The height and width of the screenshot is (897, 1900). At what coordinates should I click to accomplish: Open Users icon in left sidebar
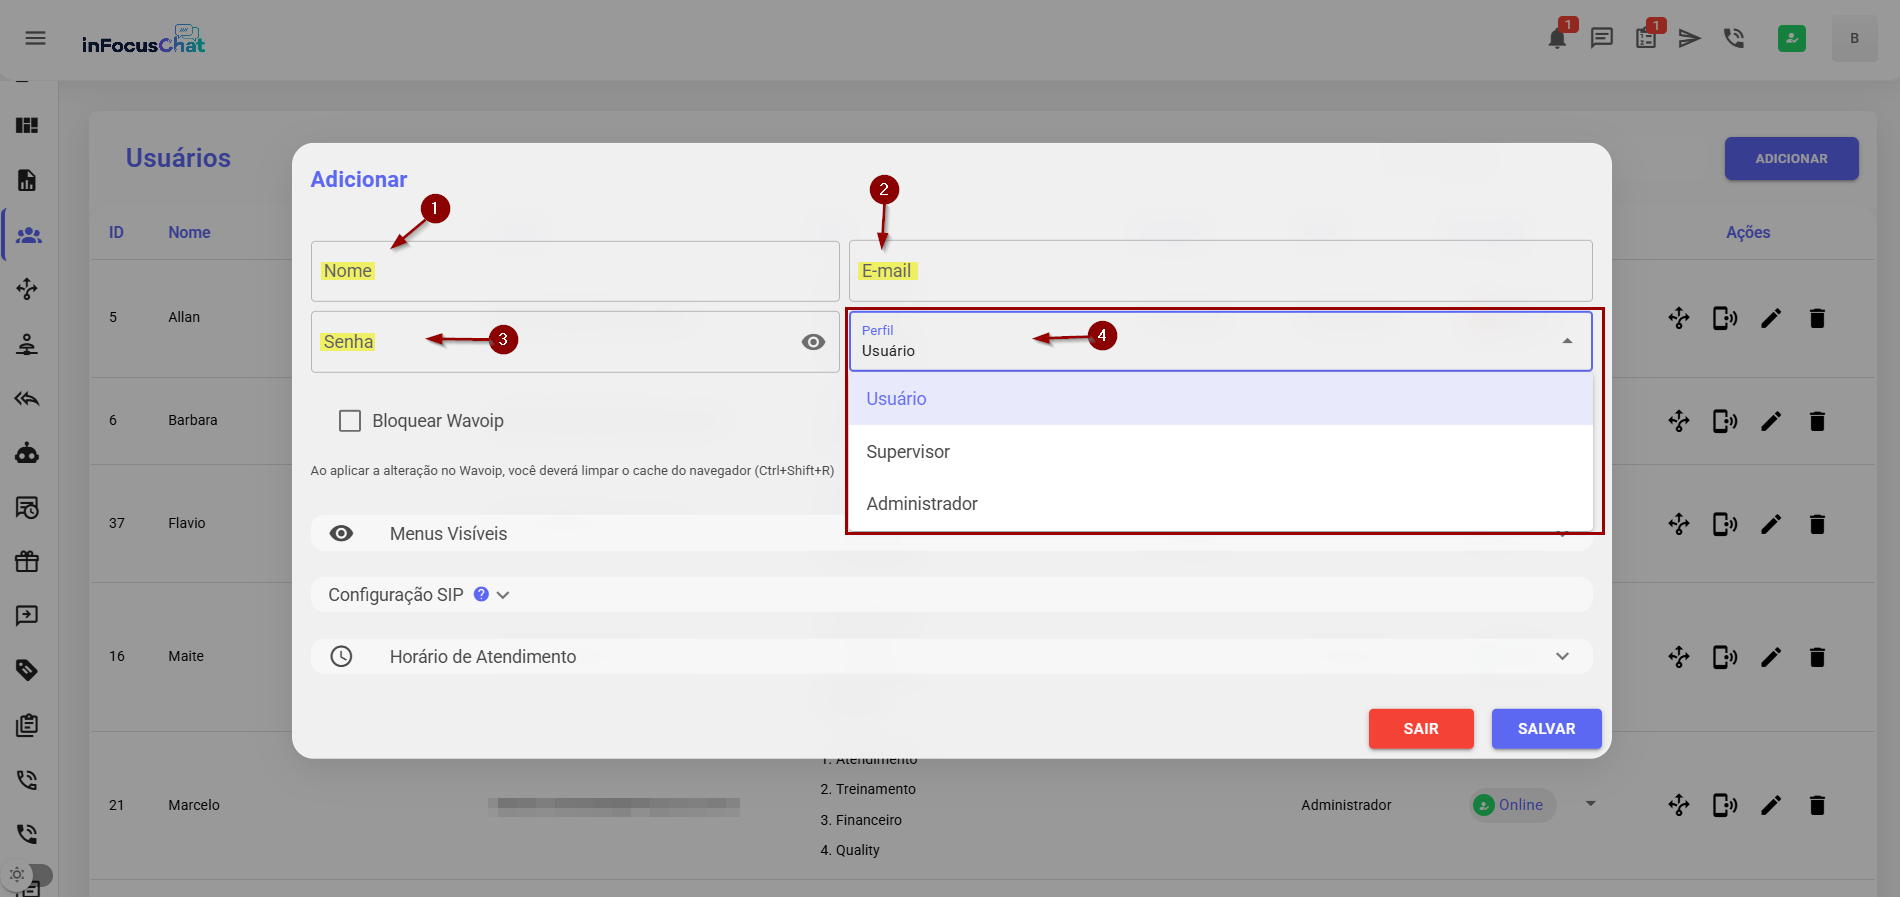(28, 235)
